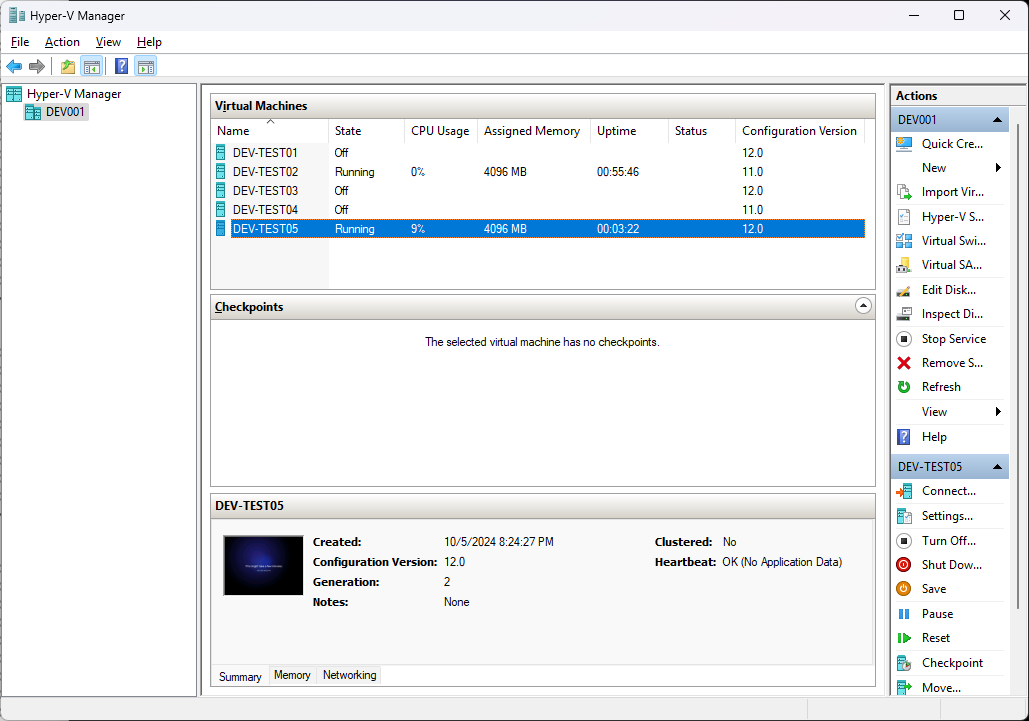
Task: Click Stop Service icon
Action: [x=904, y=339]
